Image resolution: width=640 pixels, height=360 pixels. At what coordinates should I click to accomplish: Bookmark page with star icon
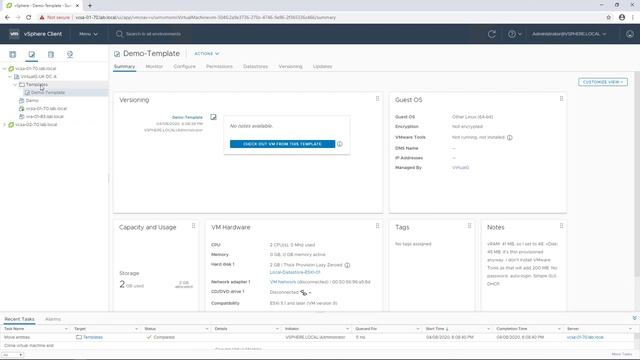coord(609,18)
